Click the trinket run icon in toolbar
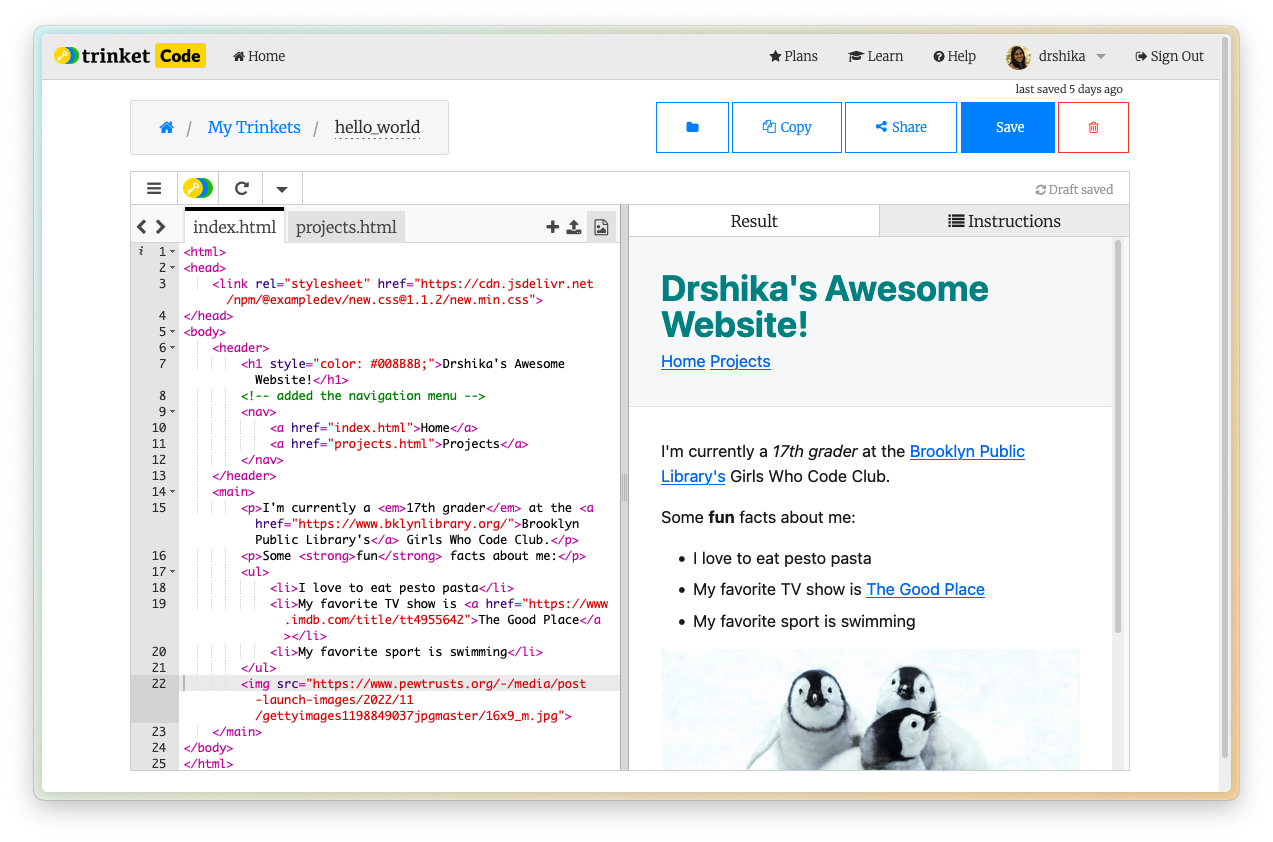 pyautogui.click(x=197, y=188)
